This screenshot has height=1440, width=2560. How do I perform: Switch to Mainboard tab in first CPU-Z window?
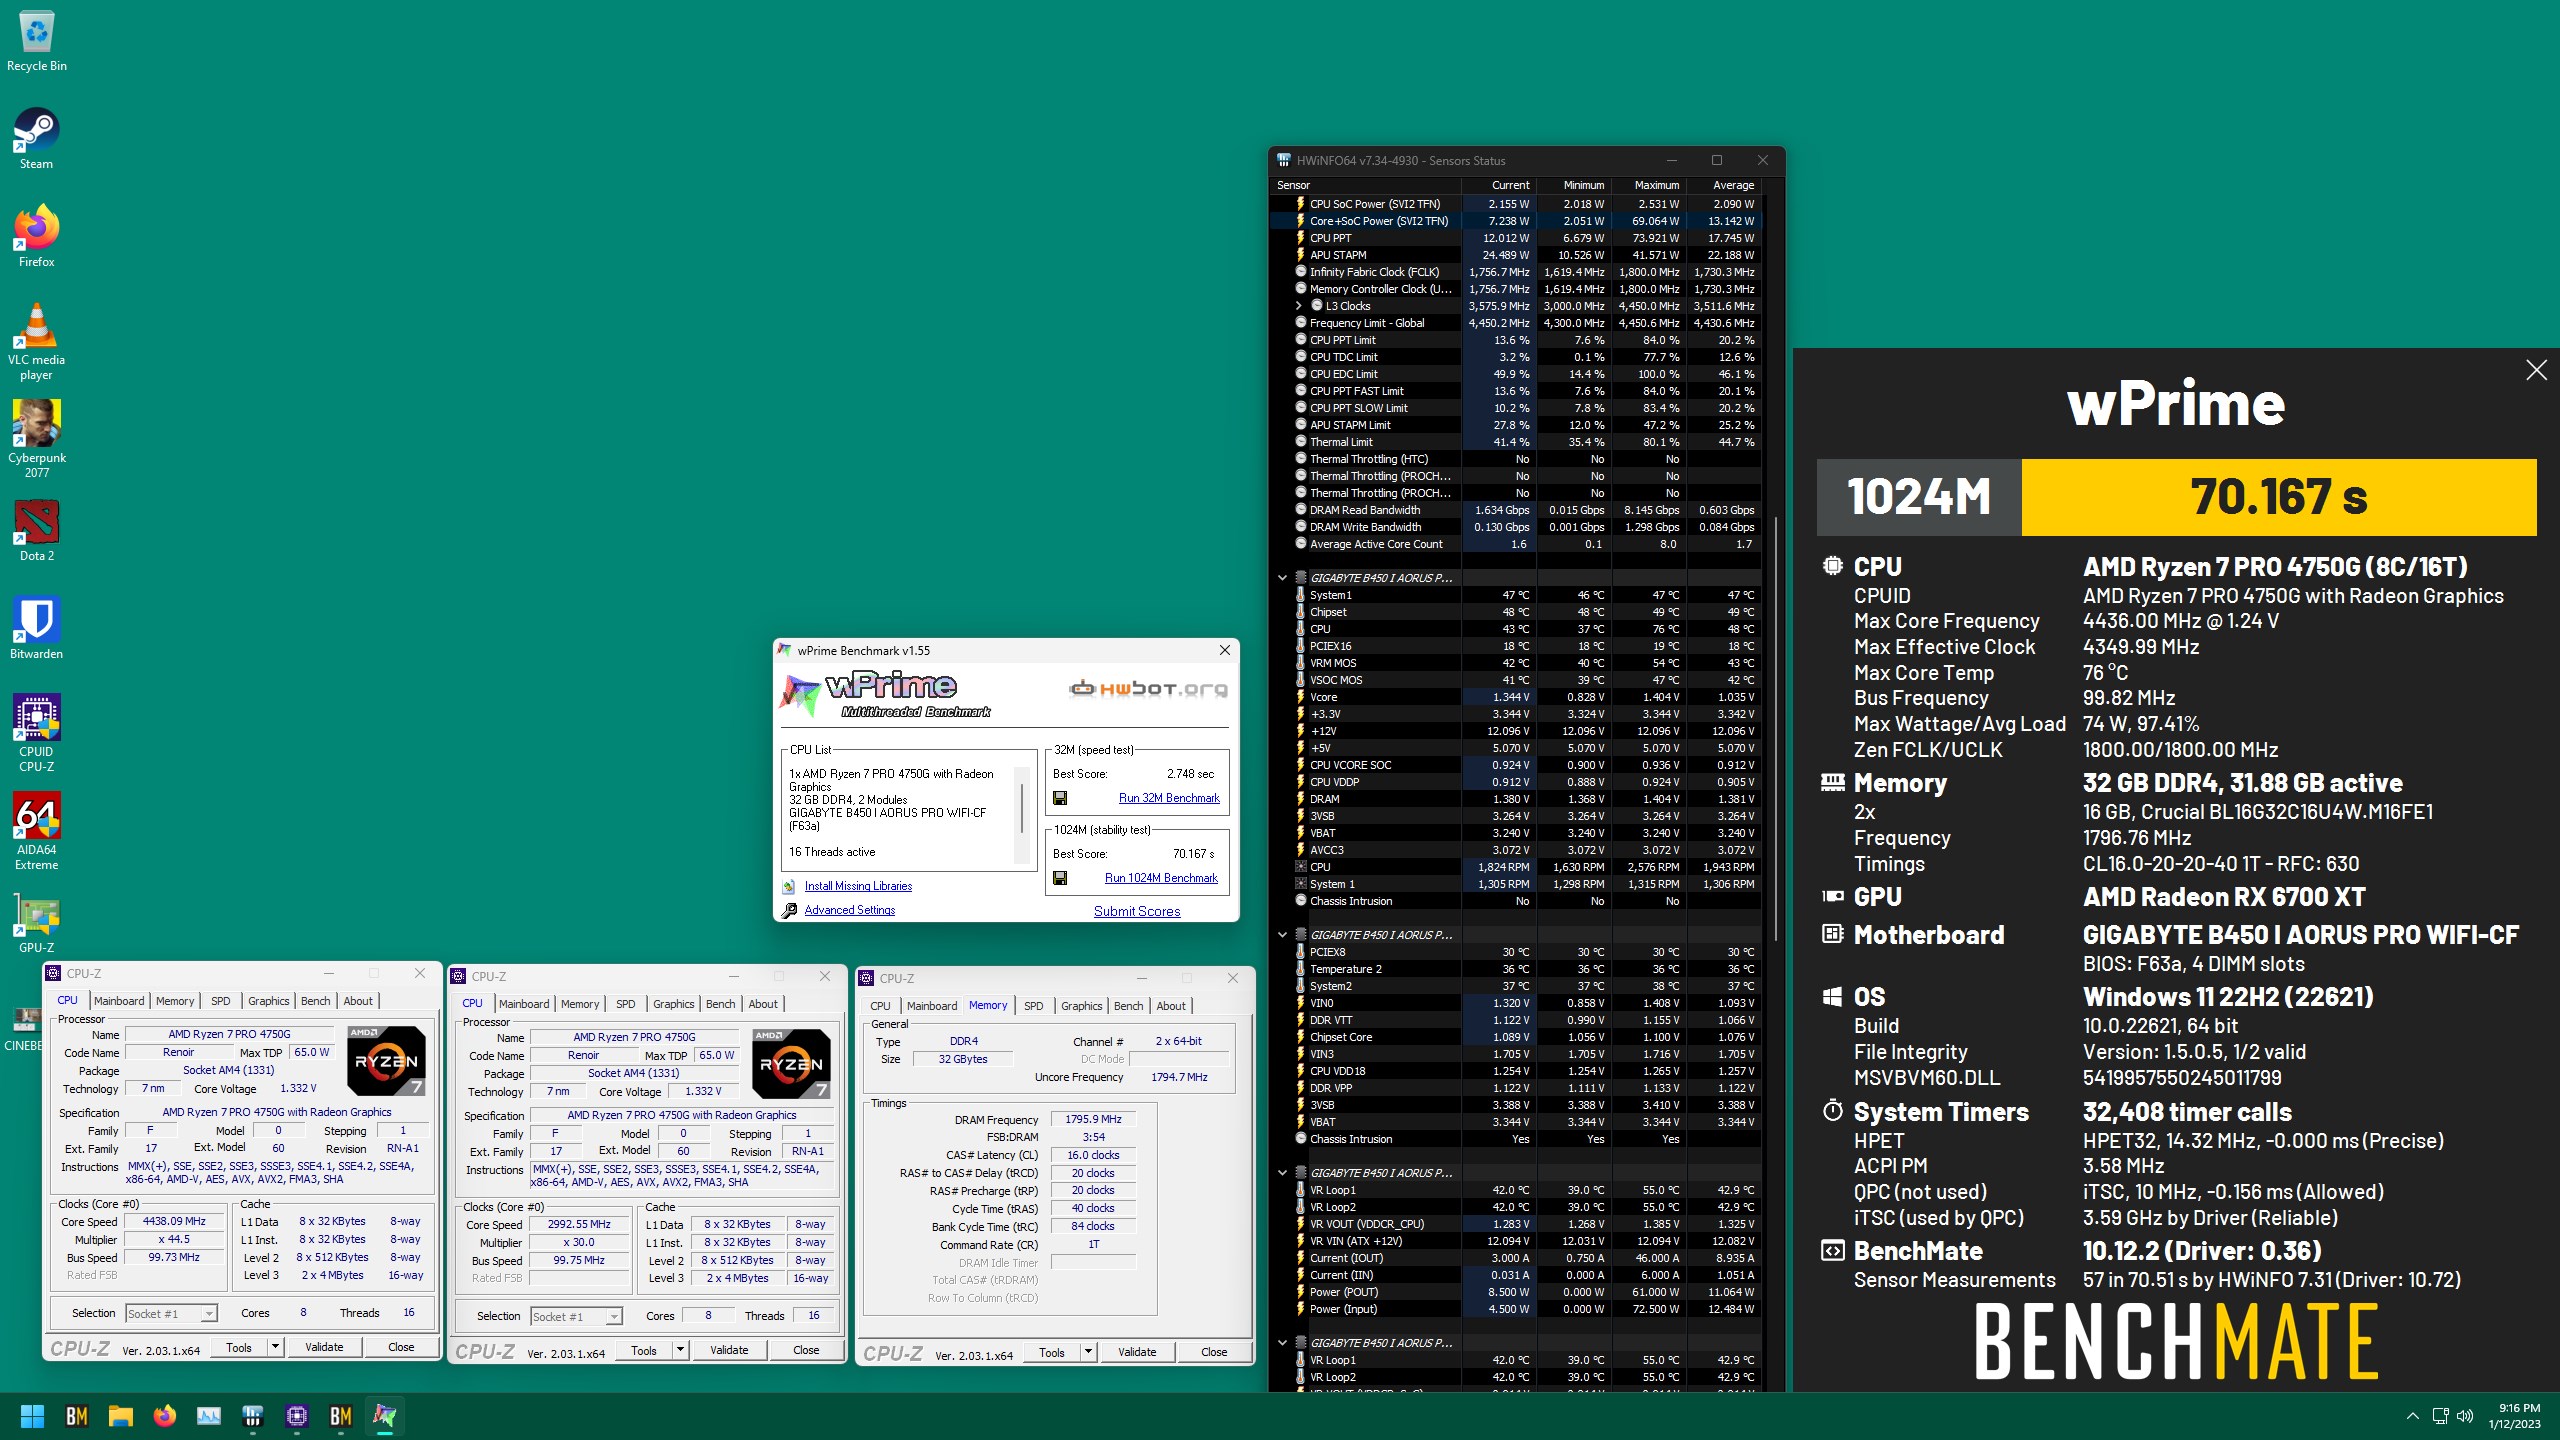[x=119, y=1001]
